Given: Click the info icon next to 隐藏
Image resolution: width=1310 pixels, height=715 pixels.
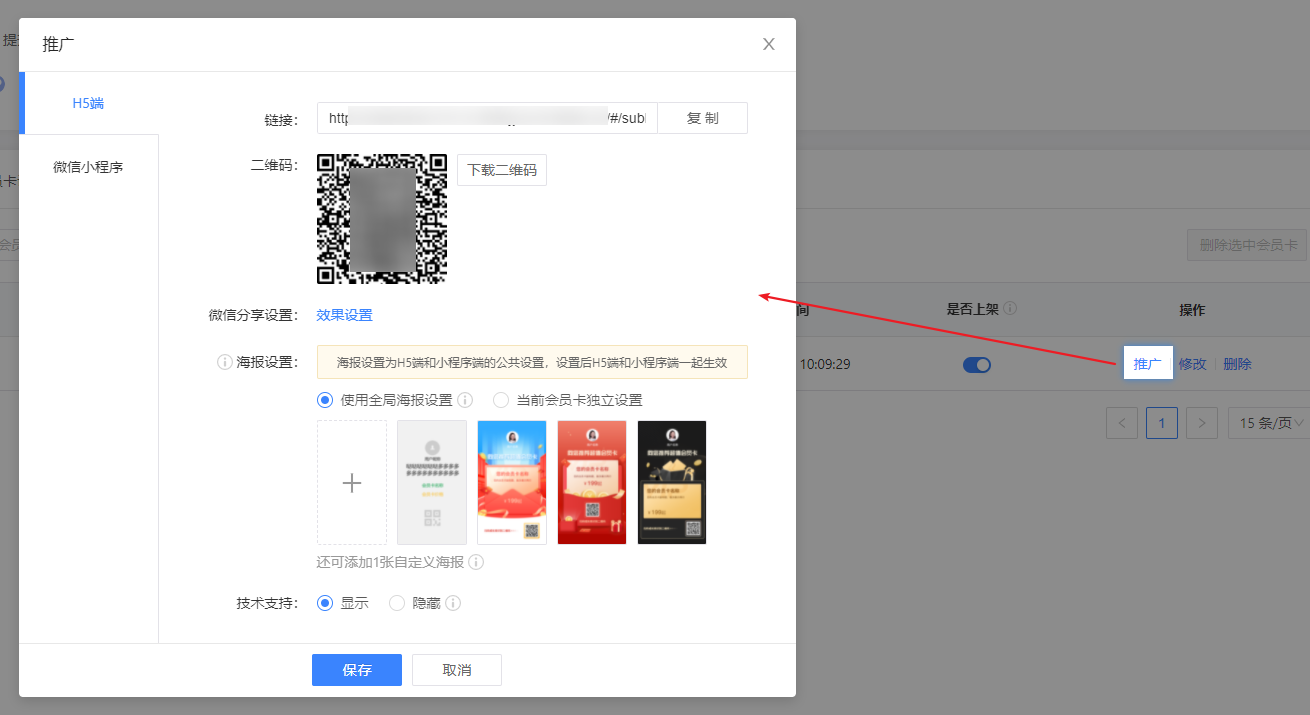Looking at the screenshot, I should click(x=453, y=603).
